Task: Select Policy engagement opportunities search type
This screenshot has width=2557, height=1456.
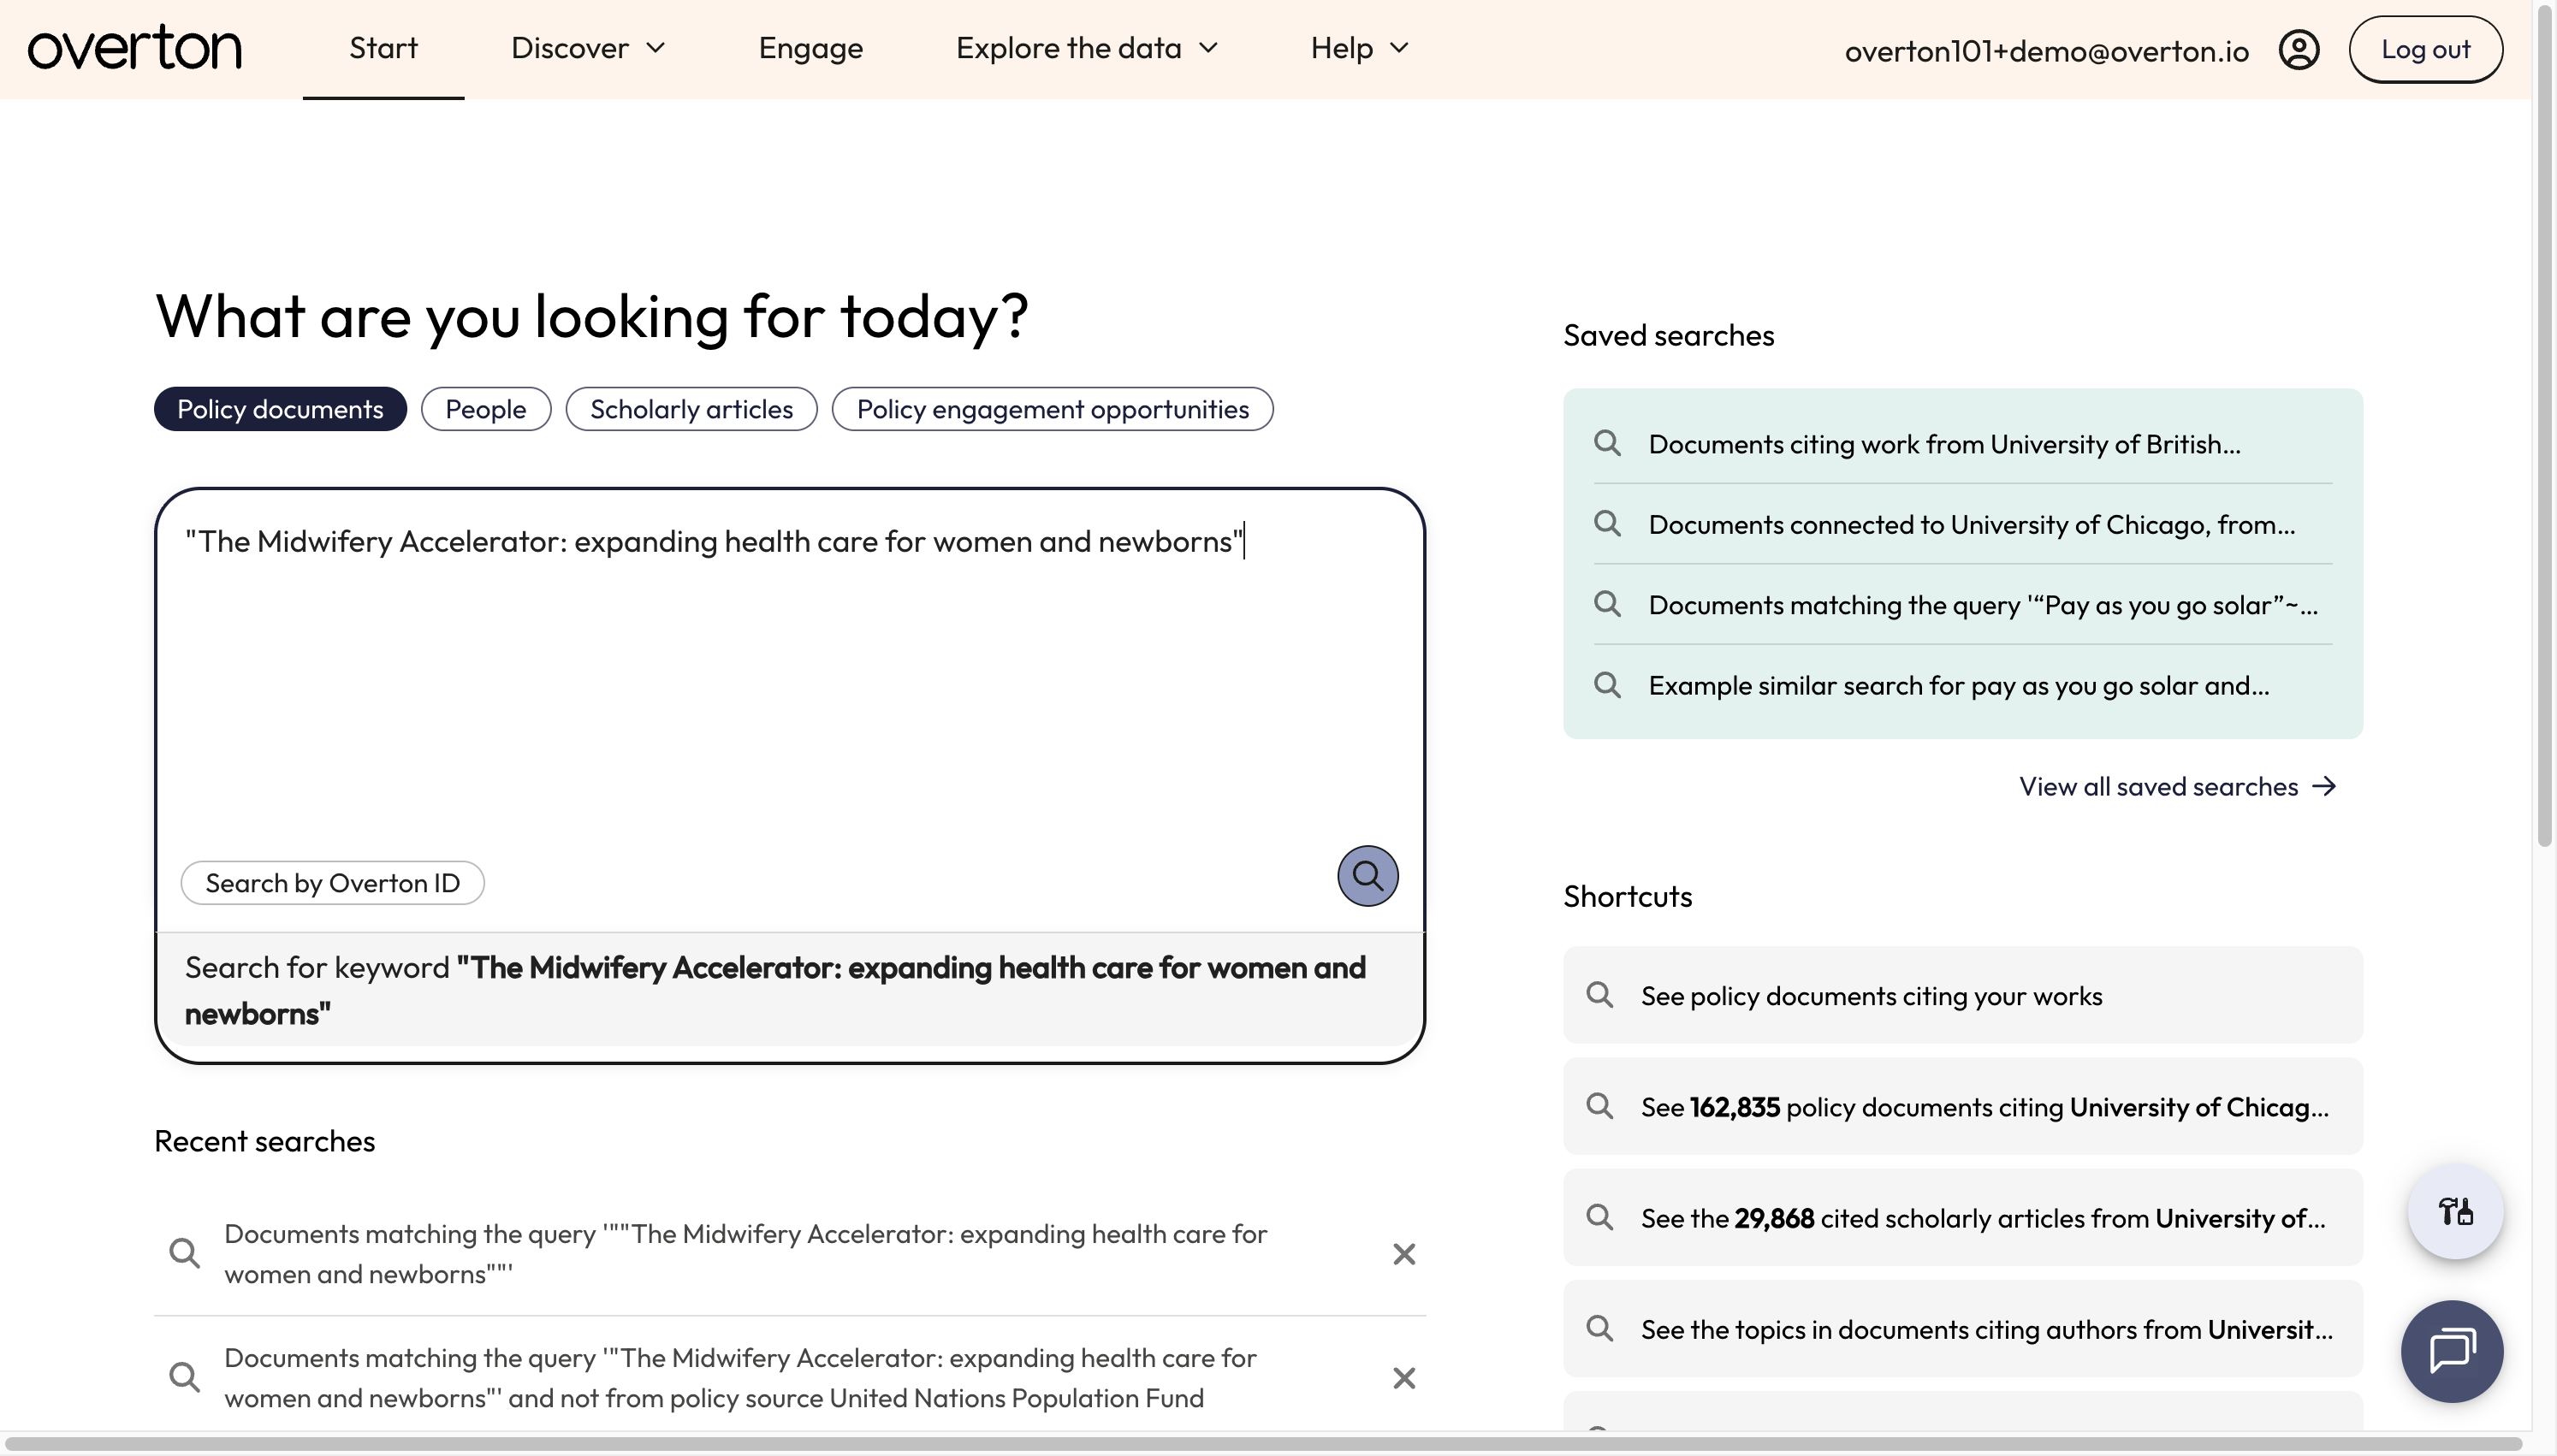Action: [x=1052, y=409]
